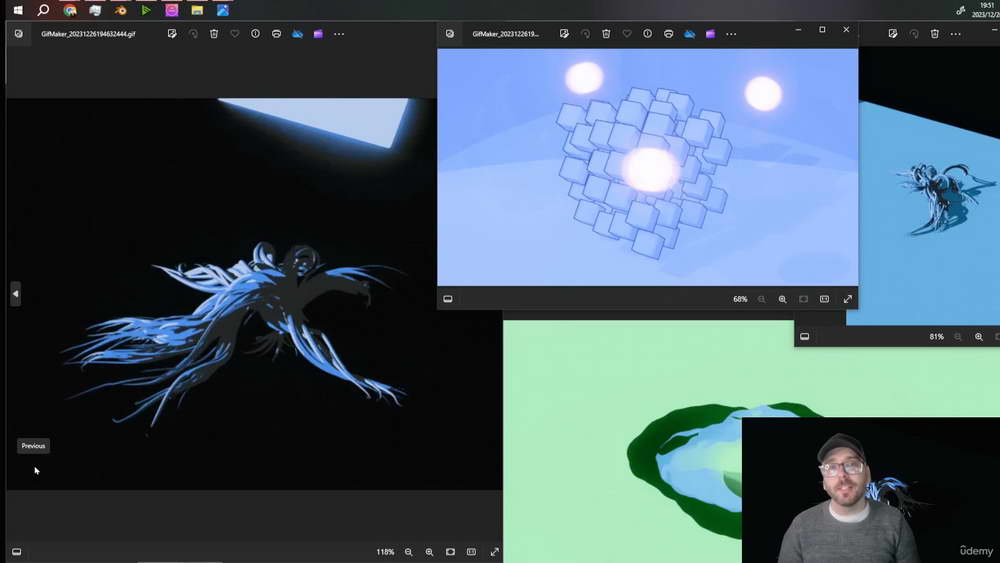Click the GifMaker_20231226194632444.gif file name
Screen dimensions: 1000x563
tap(88, 34)
